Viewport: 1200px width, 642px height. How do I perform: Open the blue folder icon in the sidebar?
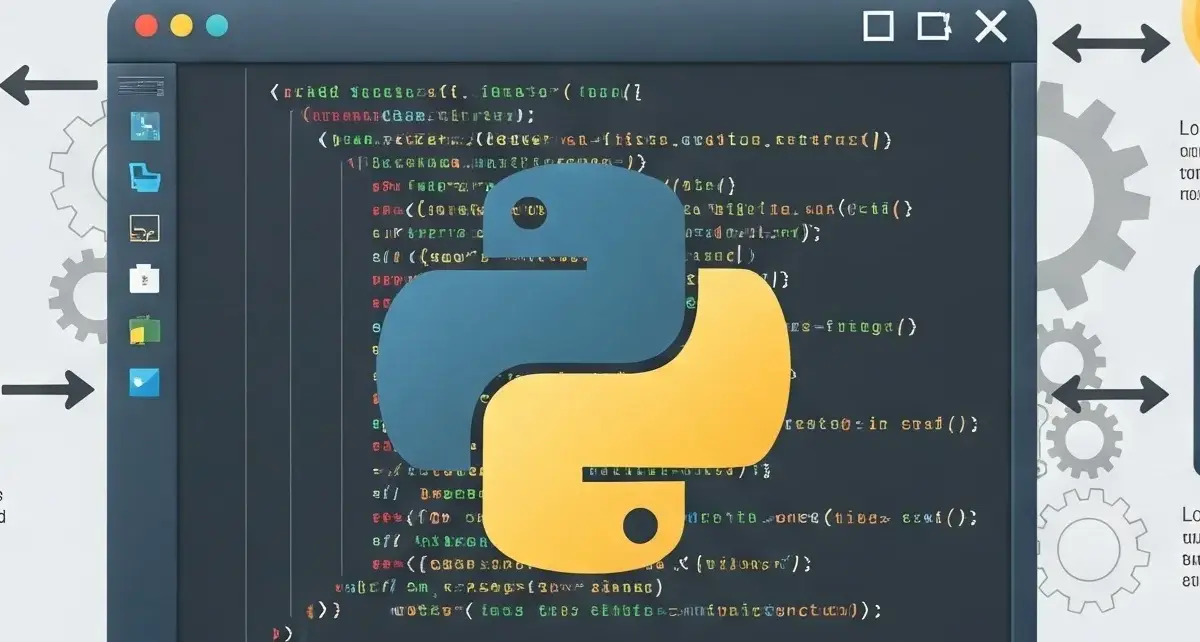point(145,178)
